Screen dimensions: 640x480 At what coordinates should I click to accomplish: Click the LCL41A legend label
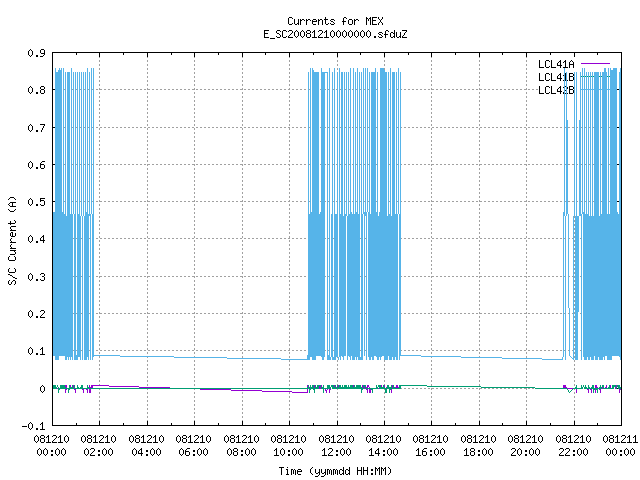pos(556,64)
